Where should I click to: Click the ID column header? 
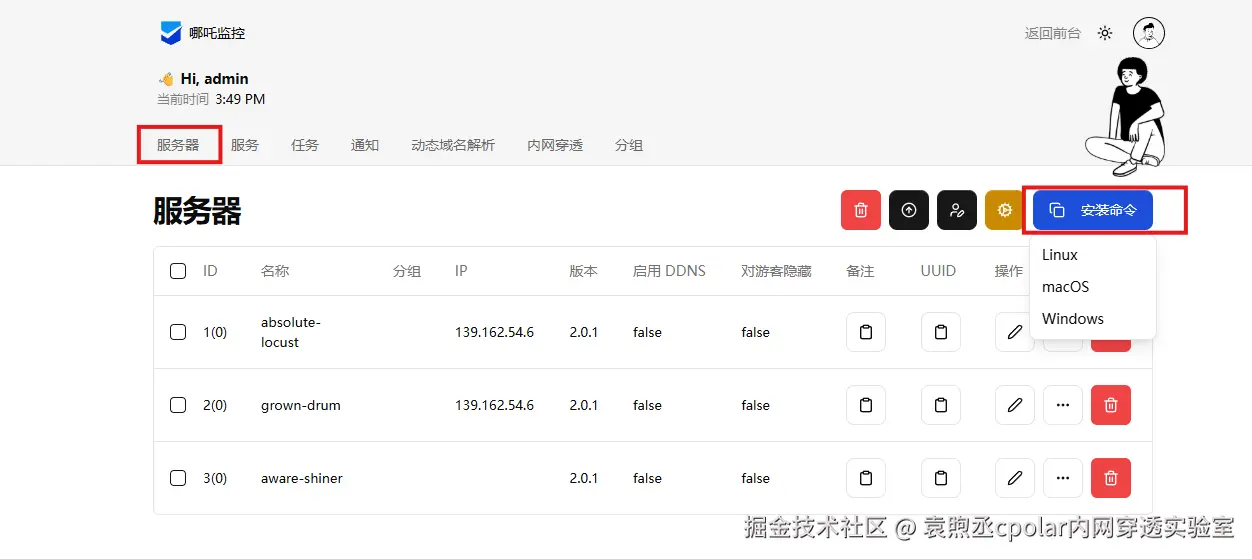coord(210,271)
